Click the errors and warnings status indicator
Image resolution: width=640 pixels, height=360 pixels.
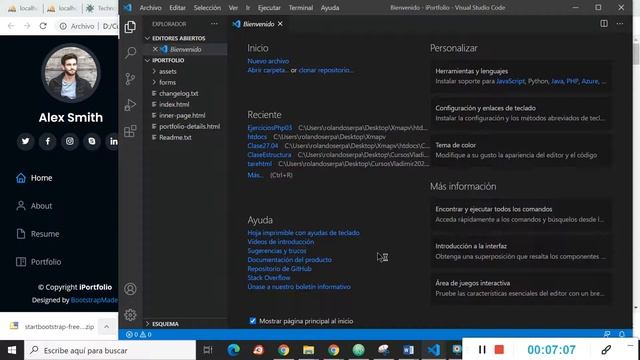[139, 334]
